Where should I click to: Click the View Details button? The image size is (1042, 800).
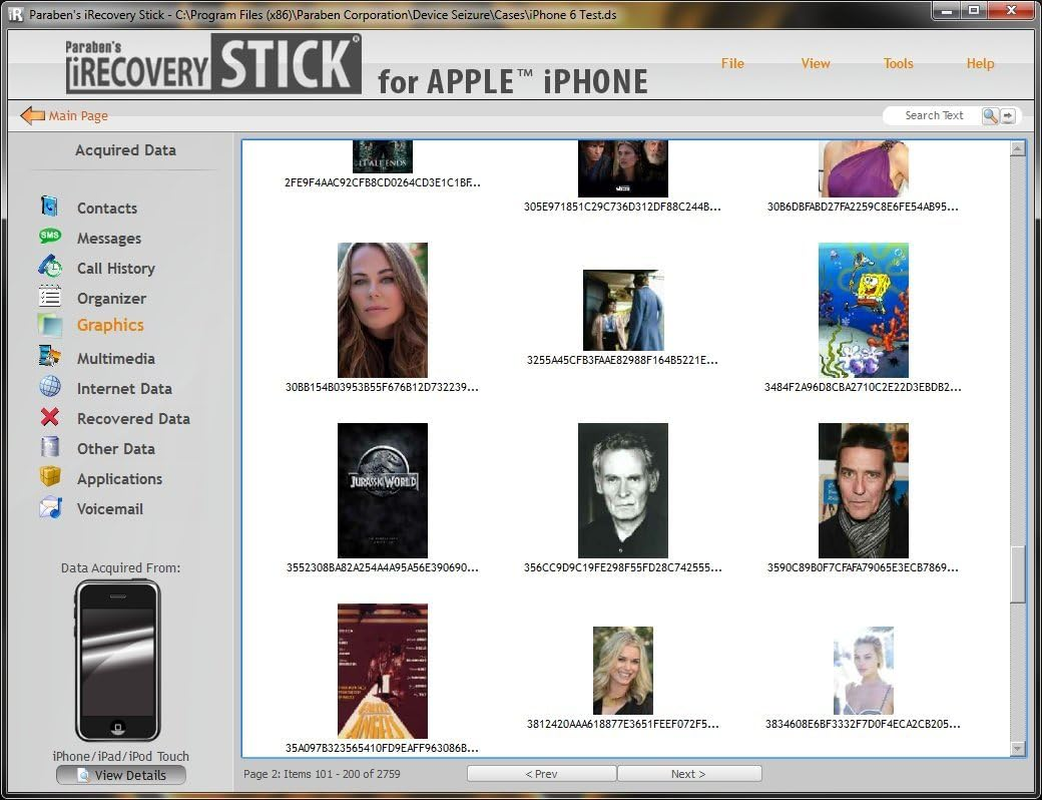coord(120,774)
